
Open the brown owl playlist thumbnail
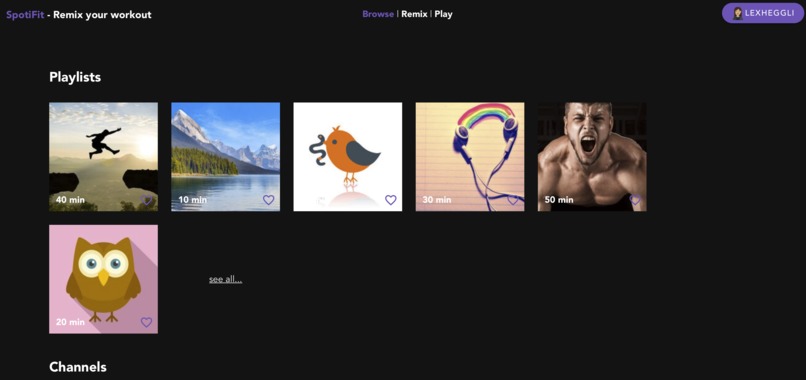[103, 279]
